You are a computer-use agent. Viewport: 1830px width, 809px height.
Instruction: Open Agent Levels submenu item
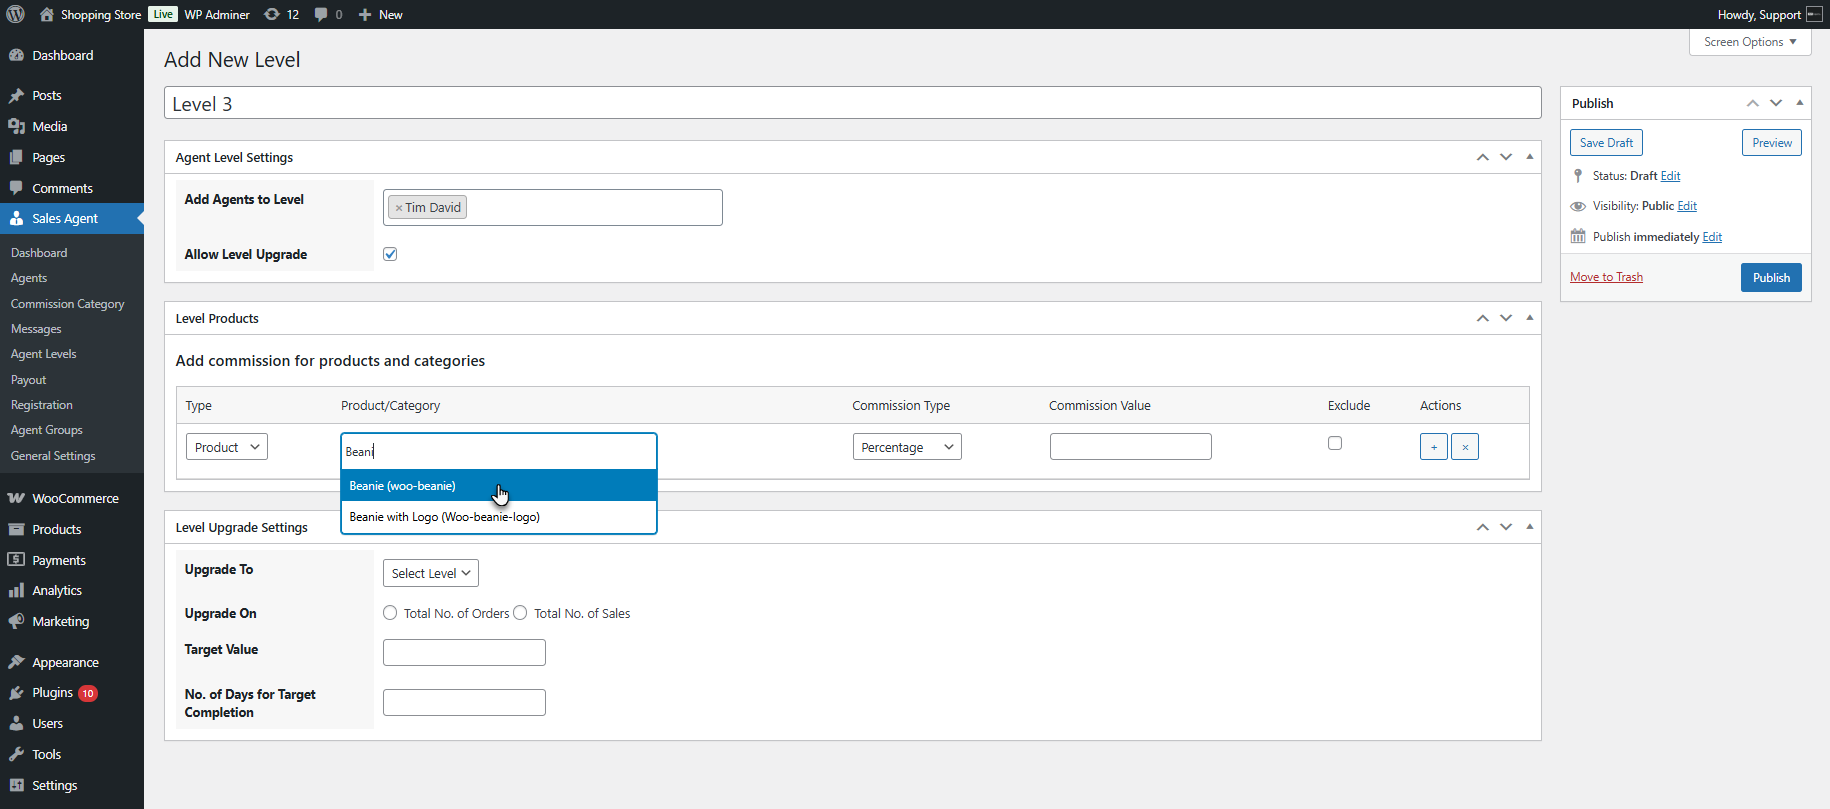coord(44,354)
